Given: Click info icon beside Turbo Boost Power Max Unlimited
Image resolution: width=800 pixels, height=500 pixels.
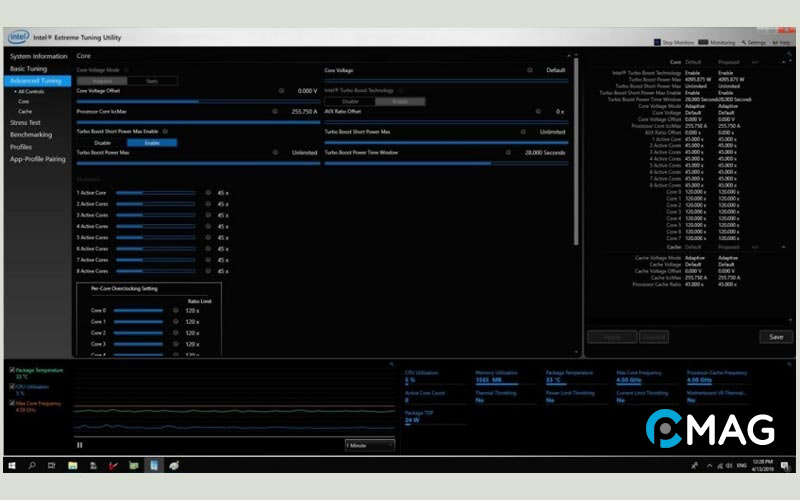Looking at the screenshot, I should [x=276, y=152].
